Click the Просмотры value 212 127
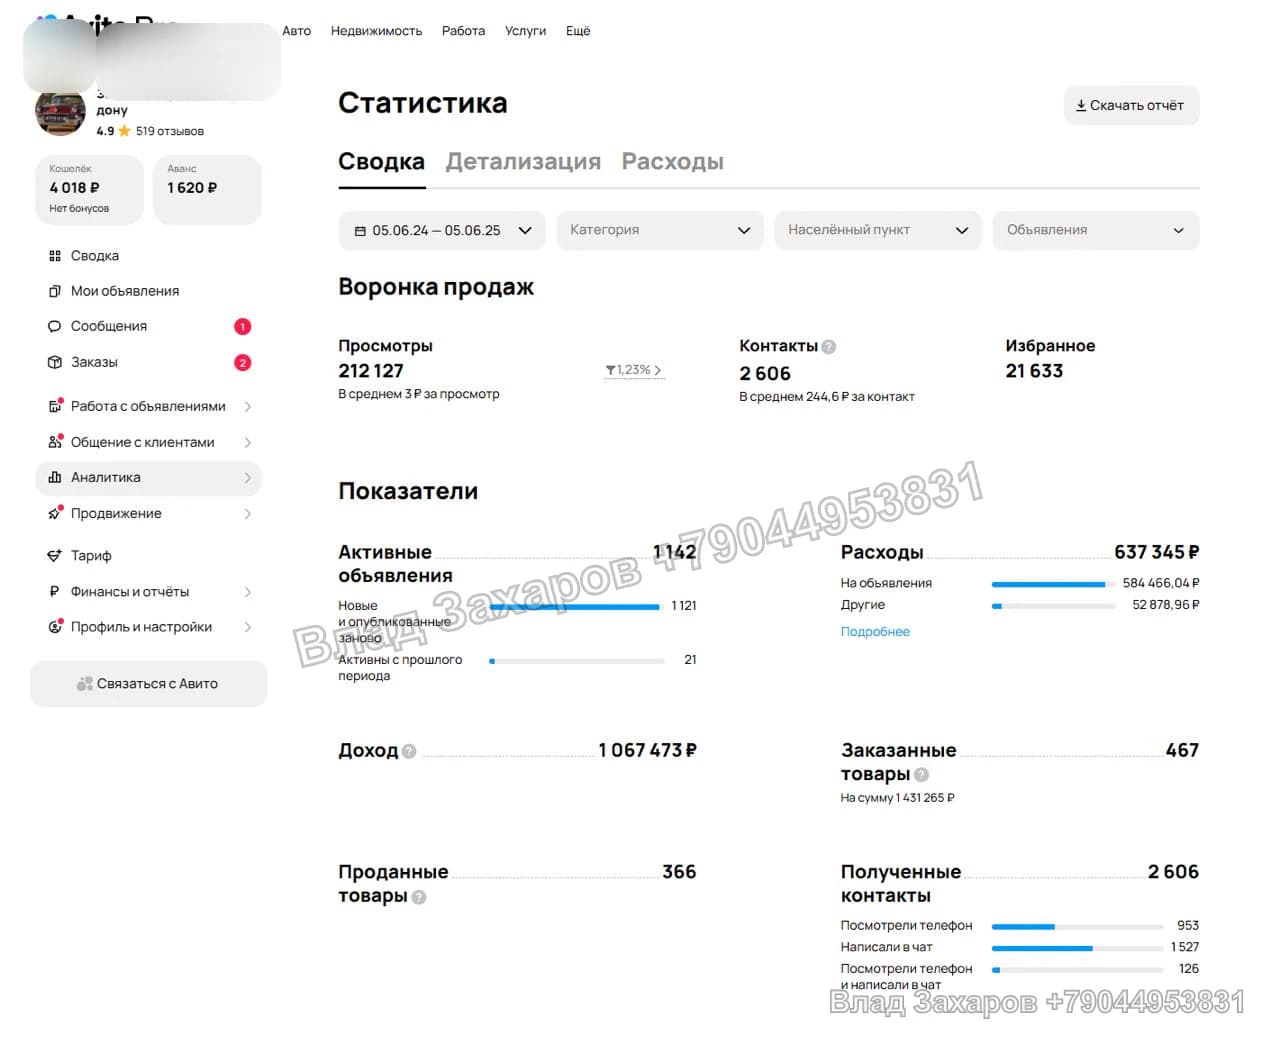 click(371, 371)
